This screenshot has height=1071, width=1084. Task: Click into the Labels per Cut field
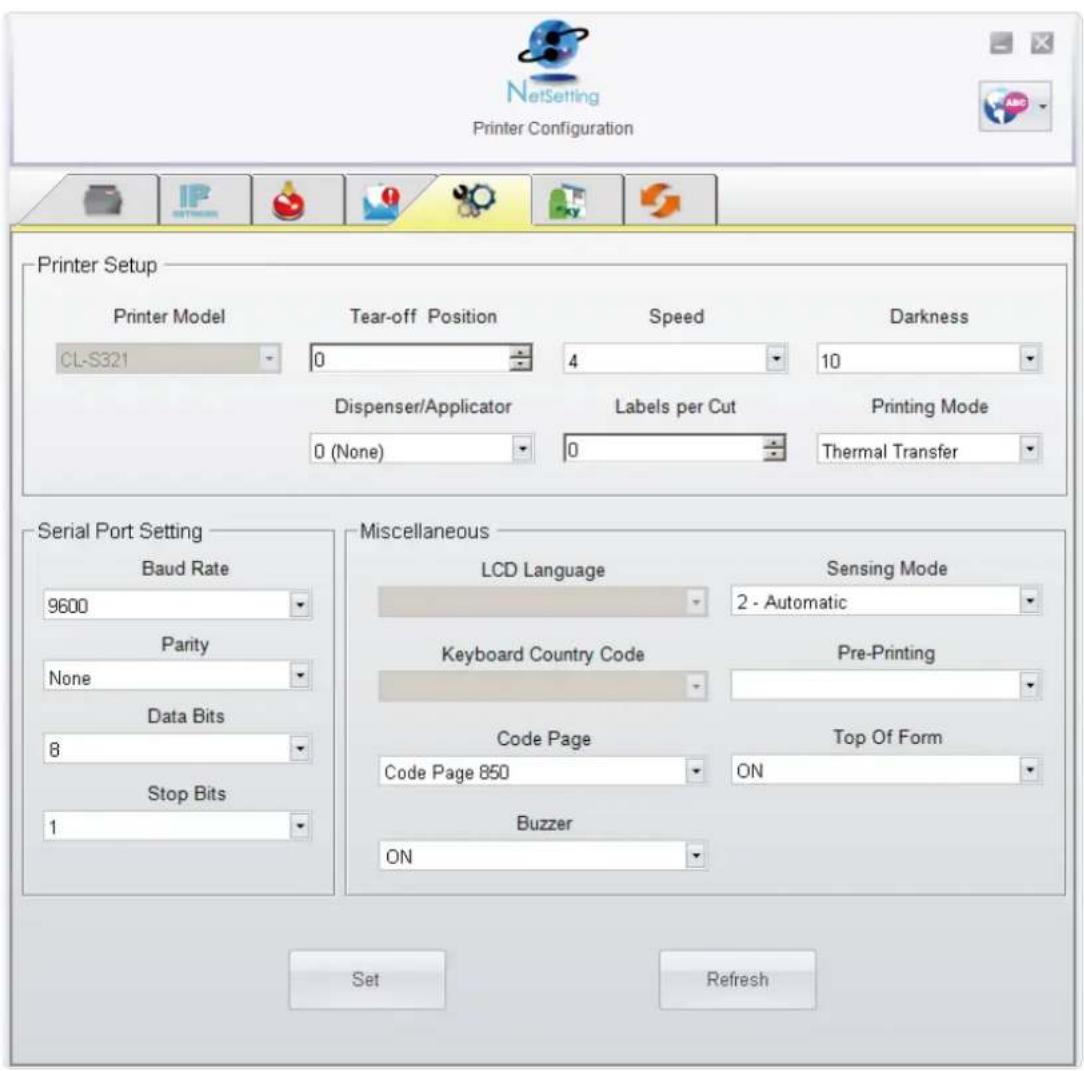663,449
